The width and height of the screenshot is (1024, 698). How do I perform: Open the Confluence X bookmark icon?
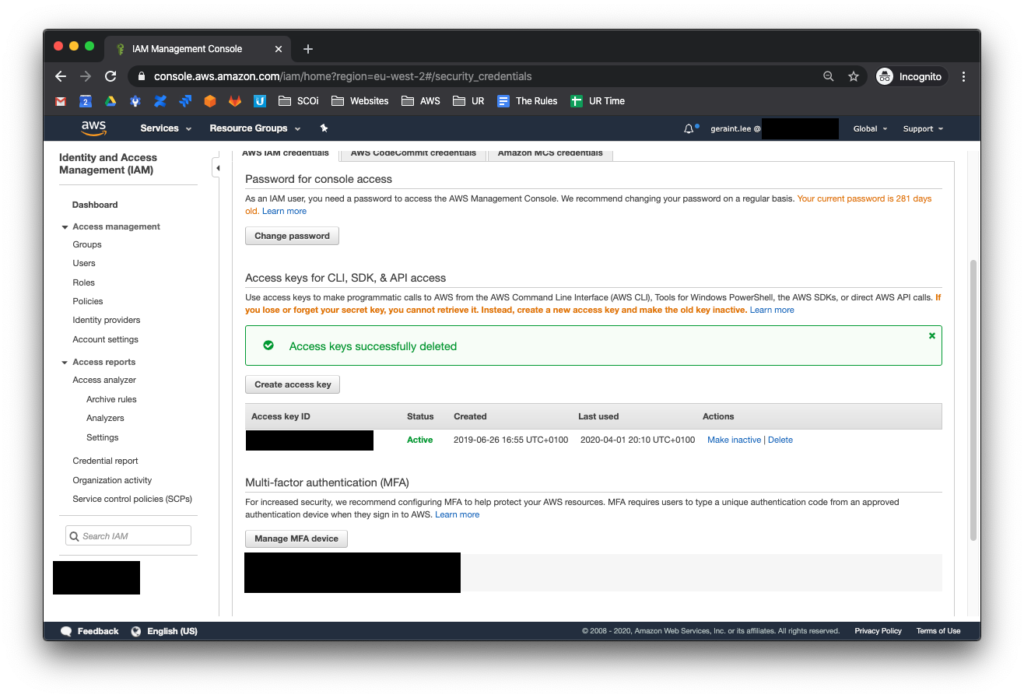[x=160, y=101]
